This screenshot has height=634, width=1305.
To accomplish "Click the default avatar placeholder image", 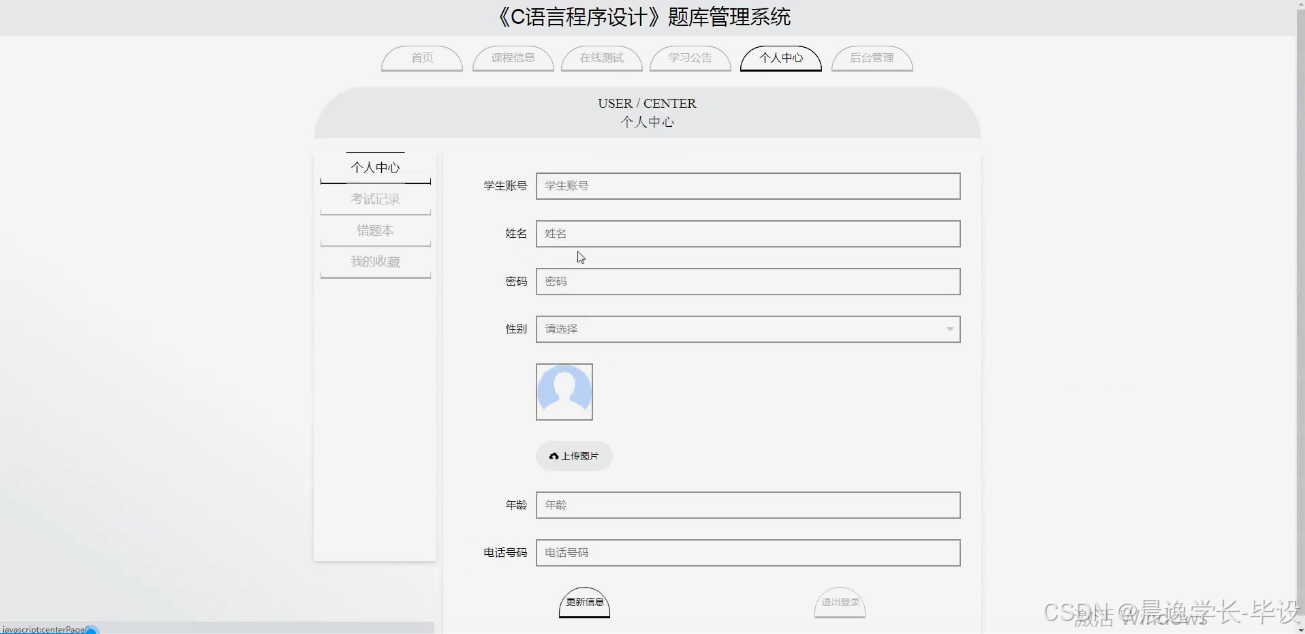I will tap(564, 391).
